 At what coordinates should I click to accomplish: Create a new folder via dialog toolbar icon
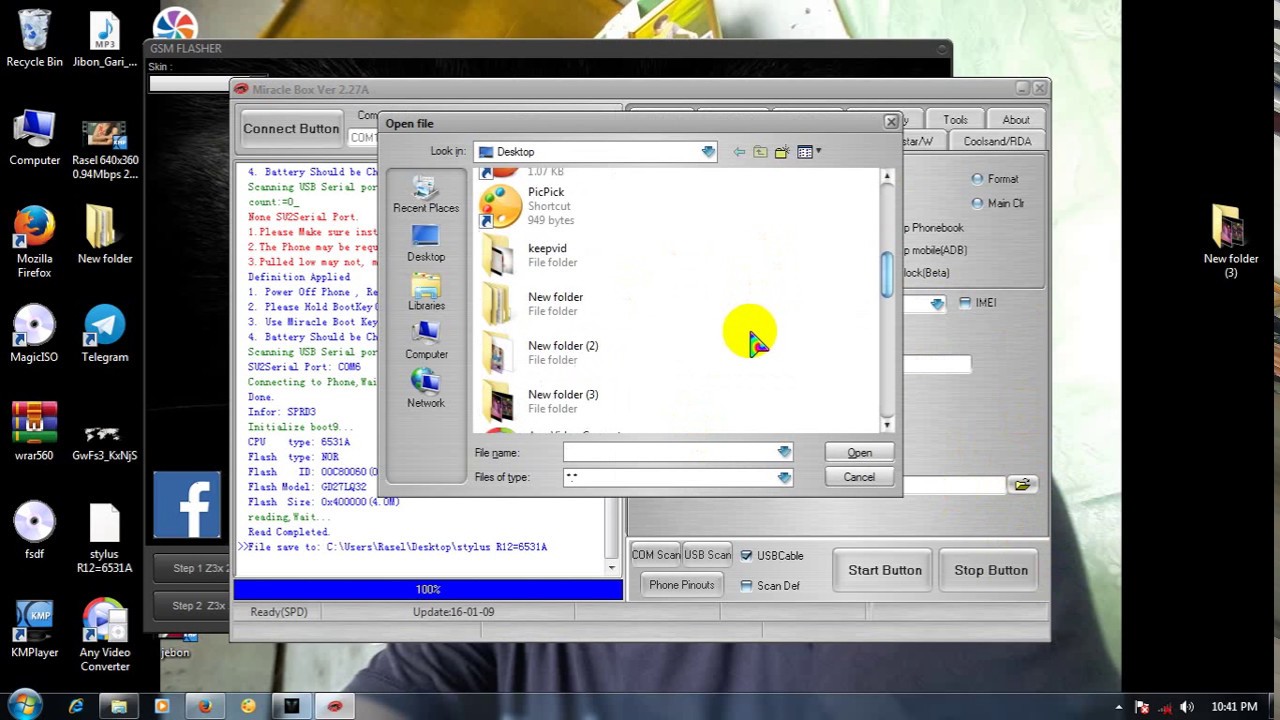point(781,152)
